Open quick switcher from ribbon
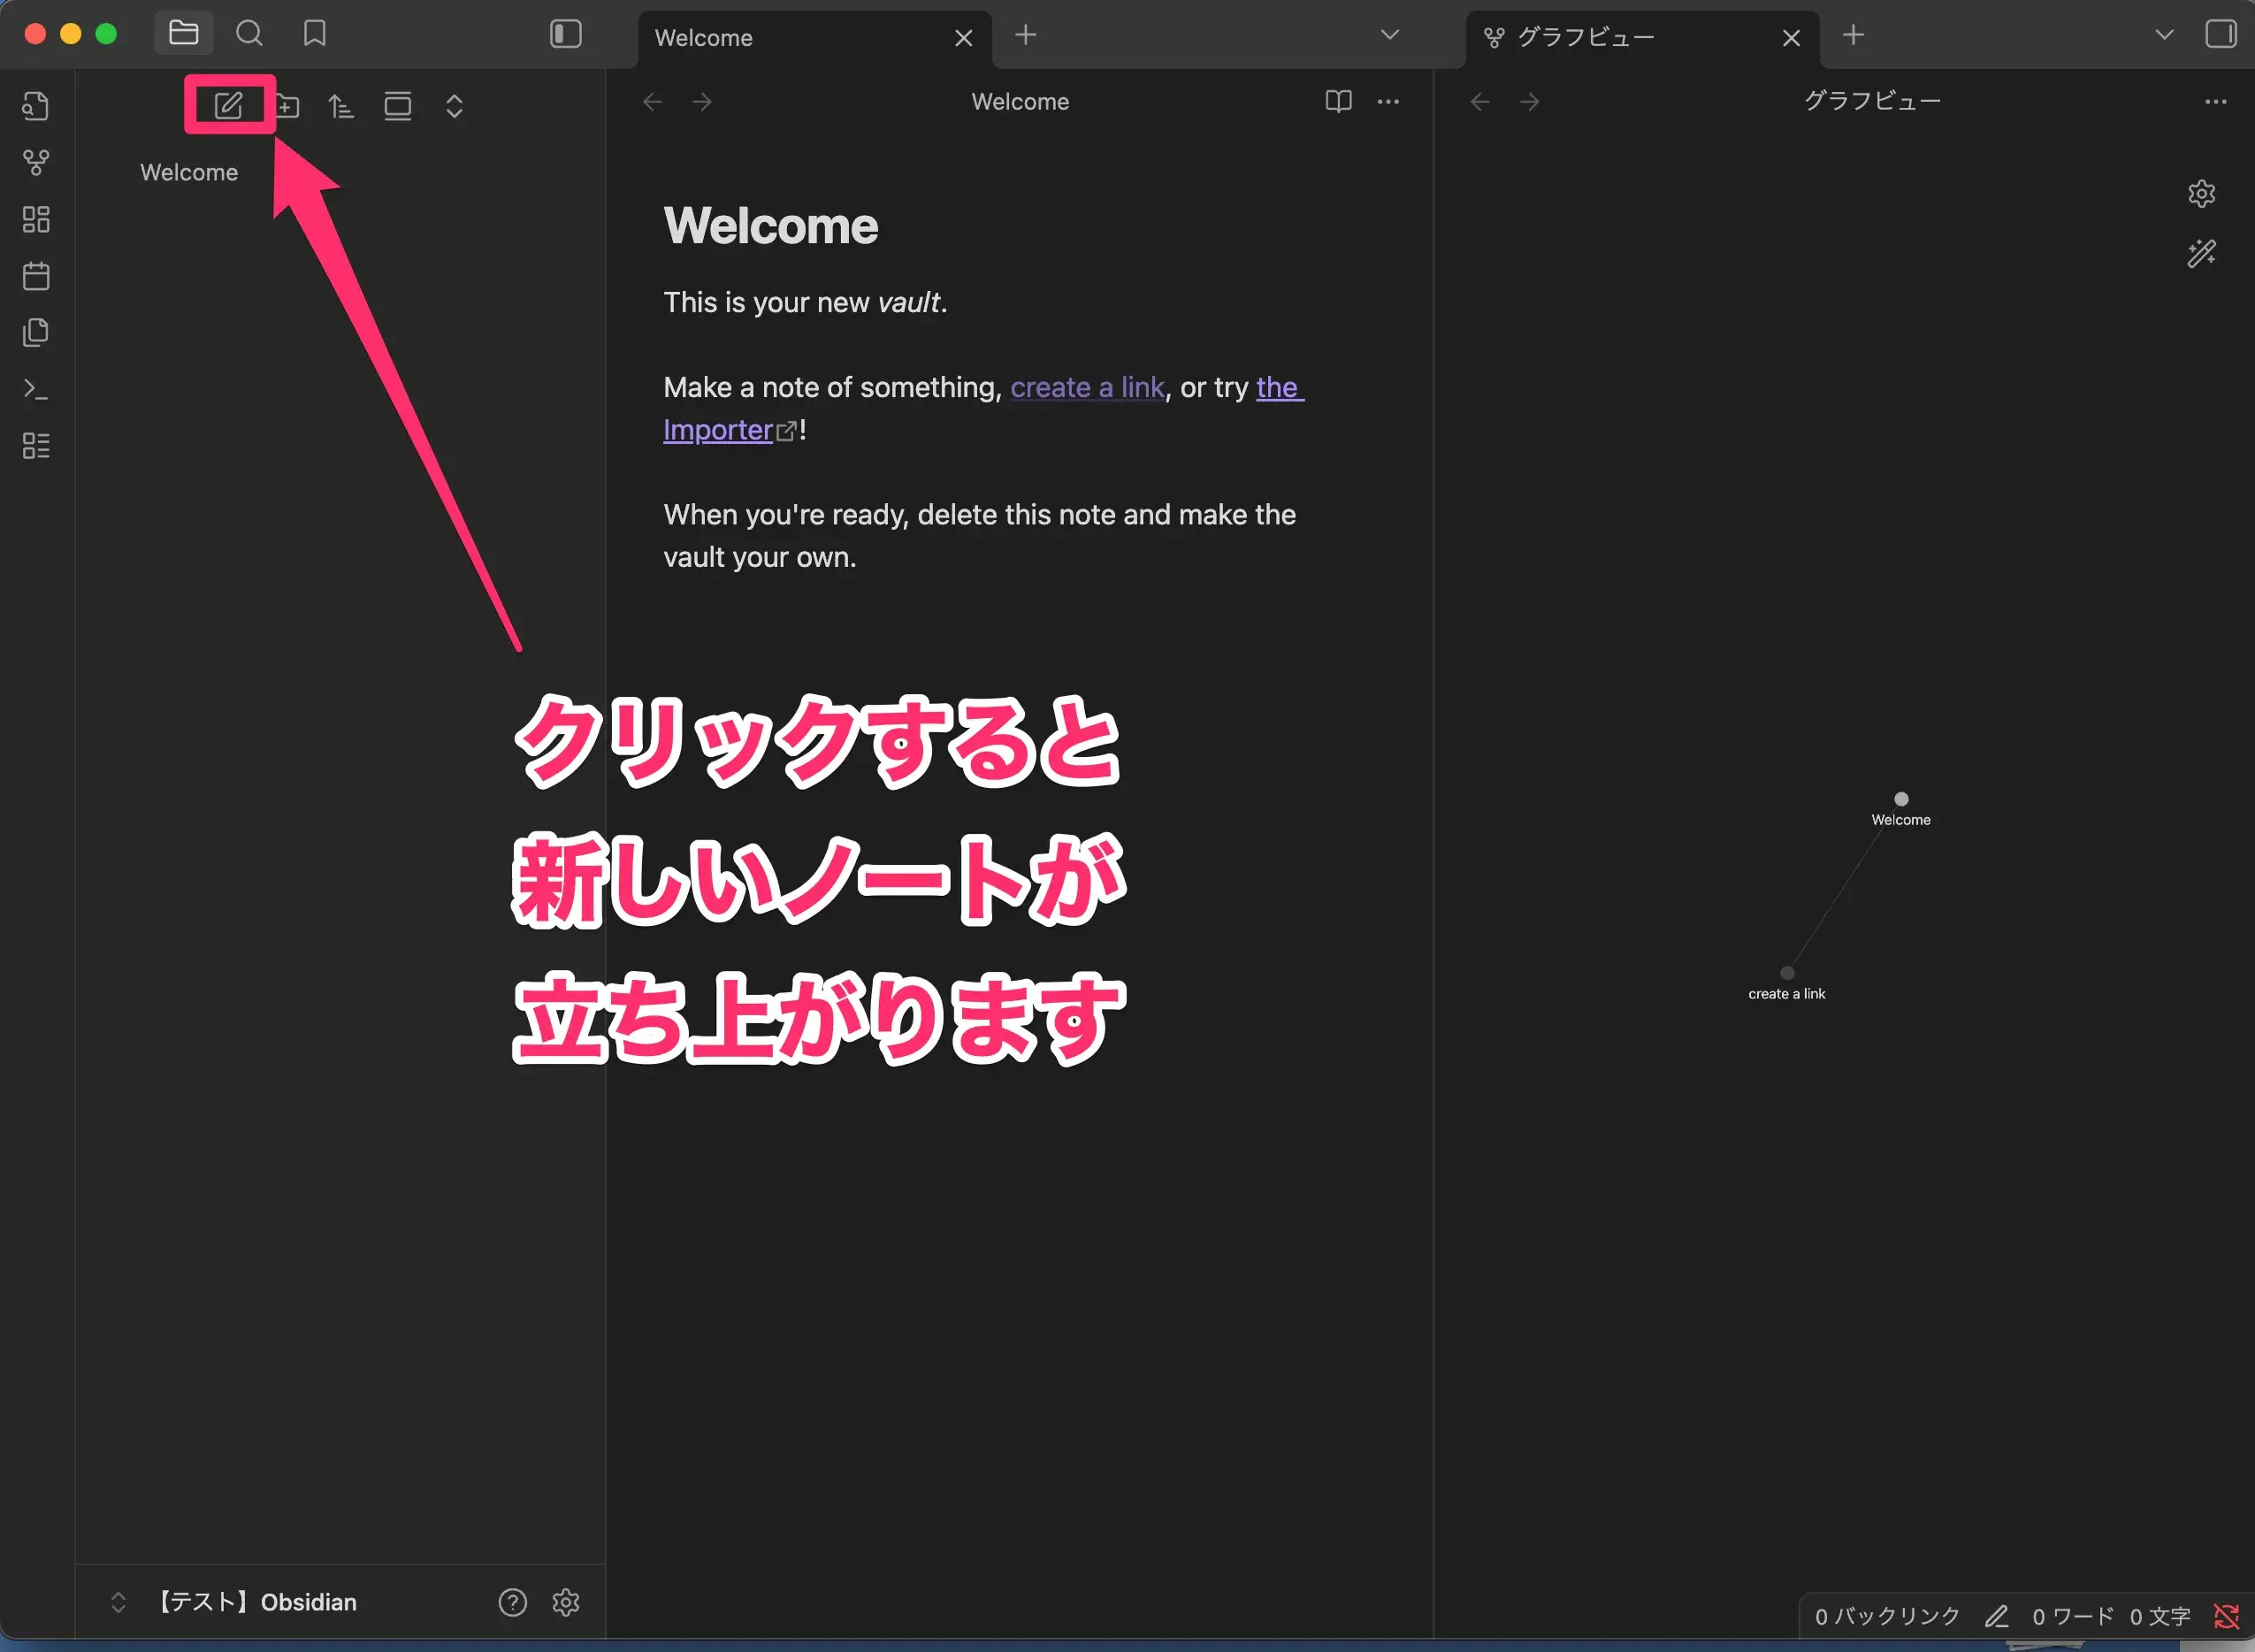The height and width of the screenshot is (1652, 2255). coord(36,106)
